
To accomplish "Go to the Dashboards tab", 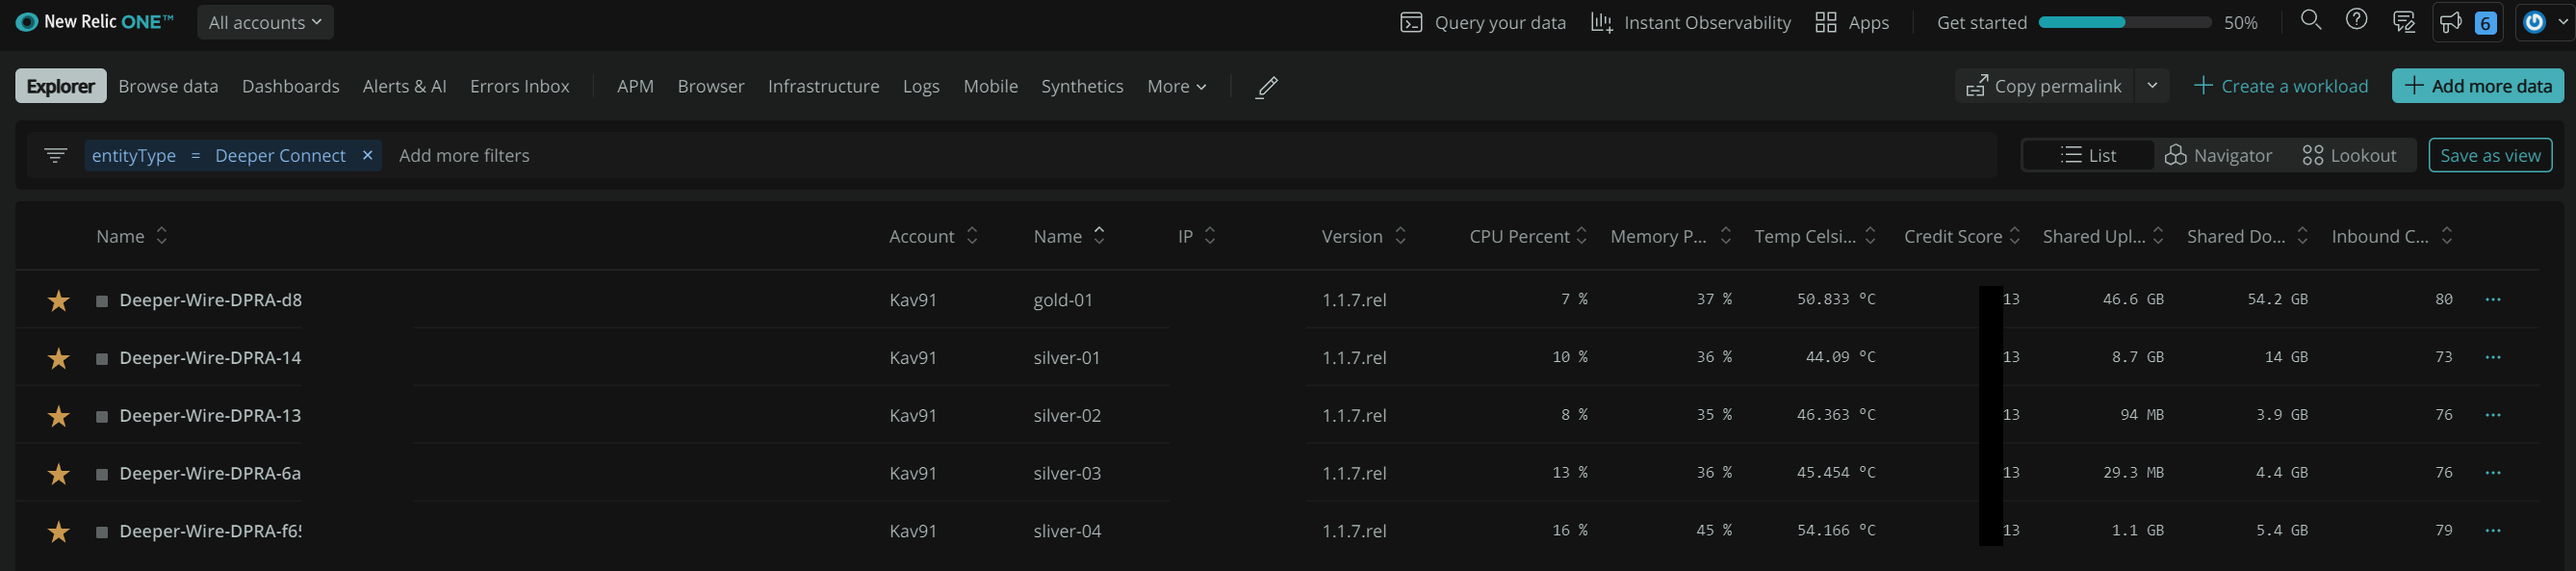I will pos(290,87).
